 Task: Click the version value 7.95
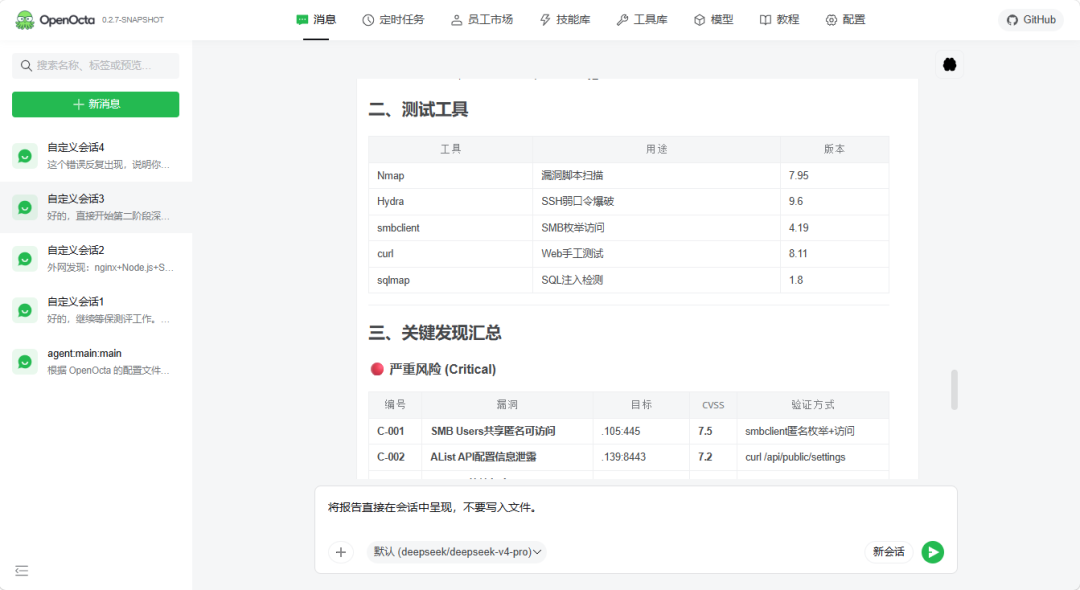click(x=798, y=176)
